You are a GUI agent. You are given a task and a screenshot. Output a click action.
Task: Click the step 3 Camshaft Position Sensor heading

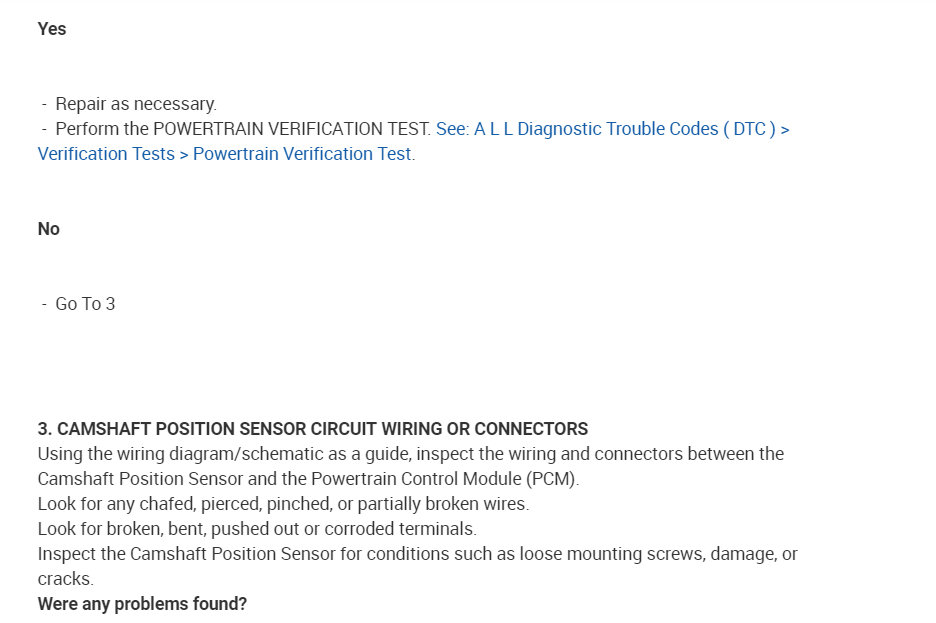click(x=313, y=429)
